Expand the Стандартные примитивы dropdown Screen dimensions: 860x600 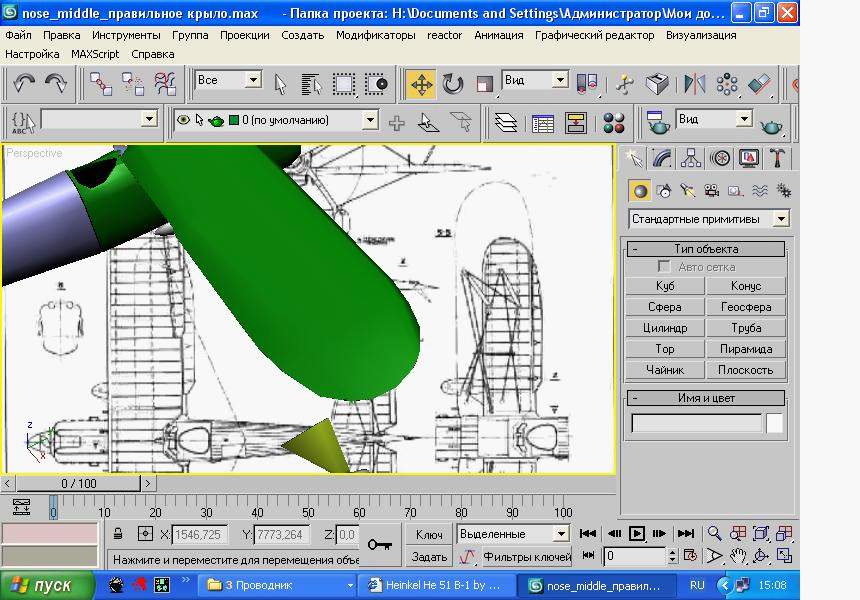(781, 219)
